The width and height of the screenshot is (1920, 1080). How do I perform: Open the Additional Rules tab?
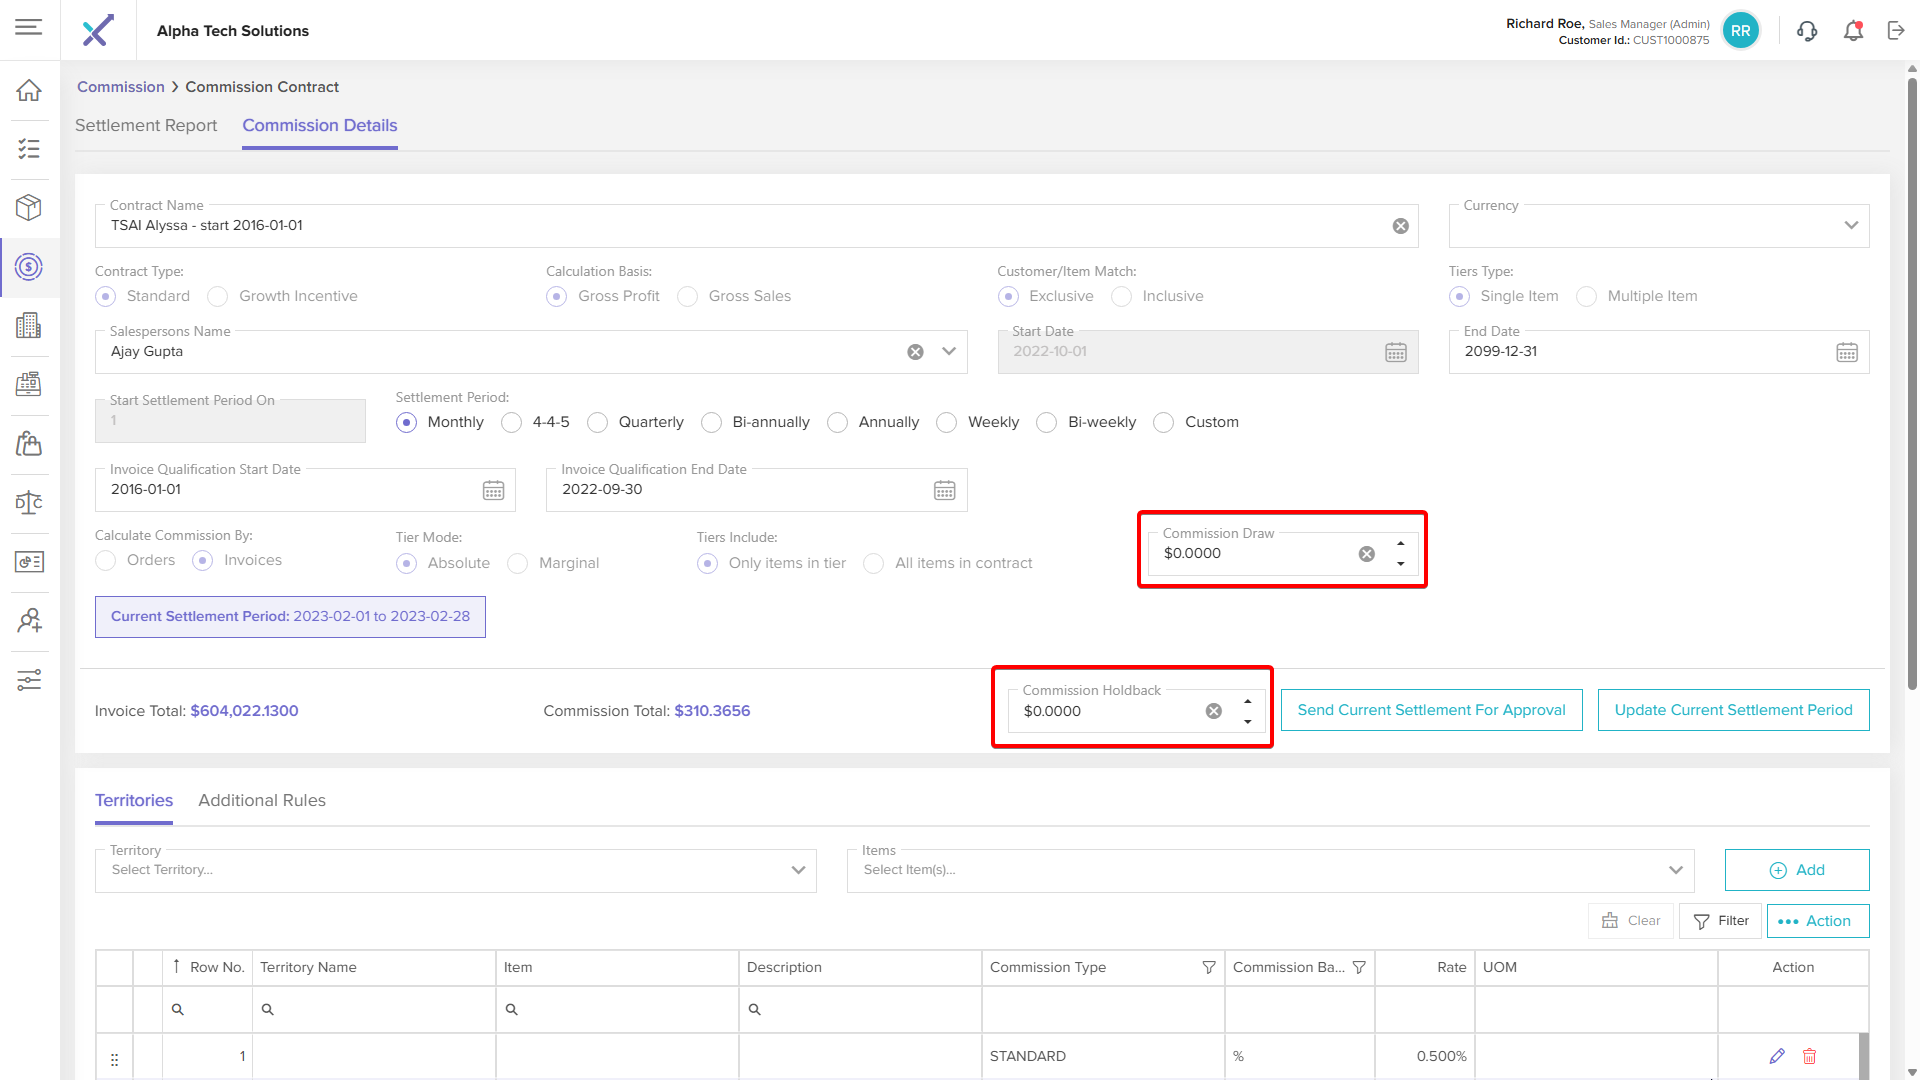pos(262,800)
